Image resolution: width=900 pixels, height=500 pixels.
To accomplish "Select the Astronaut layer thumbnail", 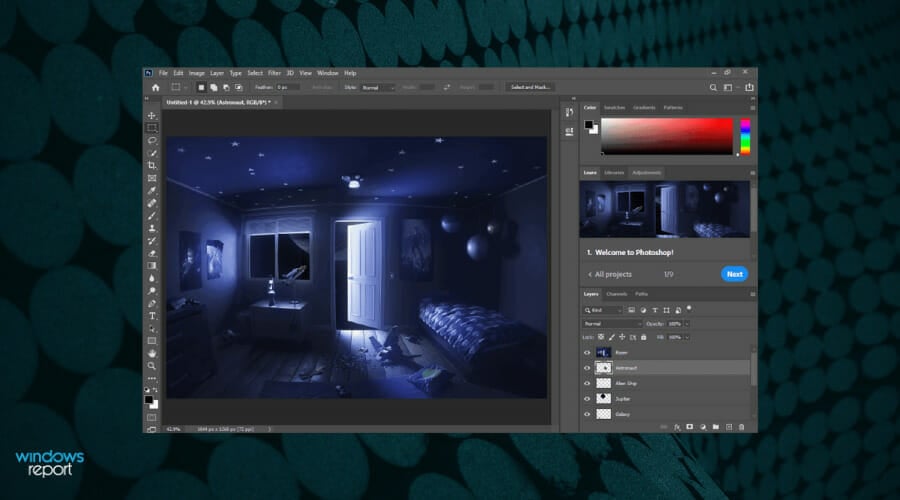I will click(603, 368).
